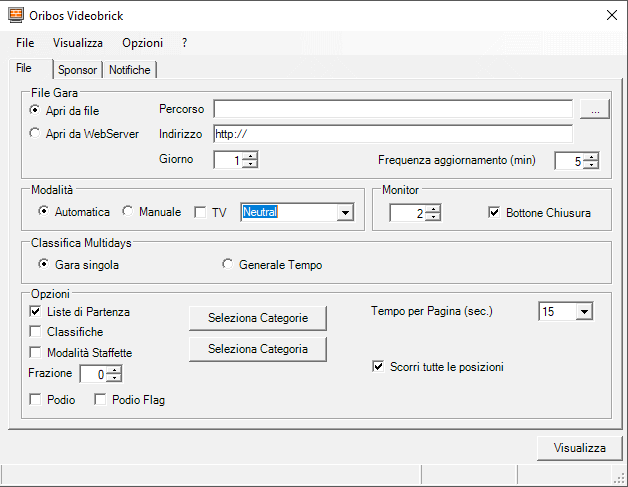Screen dimensions: 628x487
Task: Click the Visualizza button at the bottom
Action: coord(580,448)
